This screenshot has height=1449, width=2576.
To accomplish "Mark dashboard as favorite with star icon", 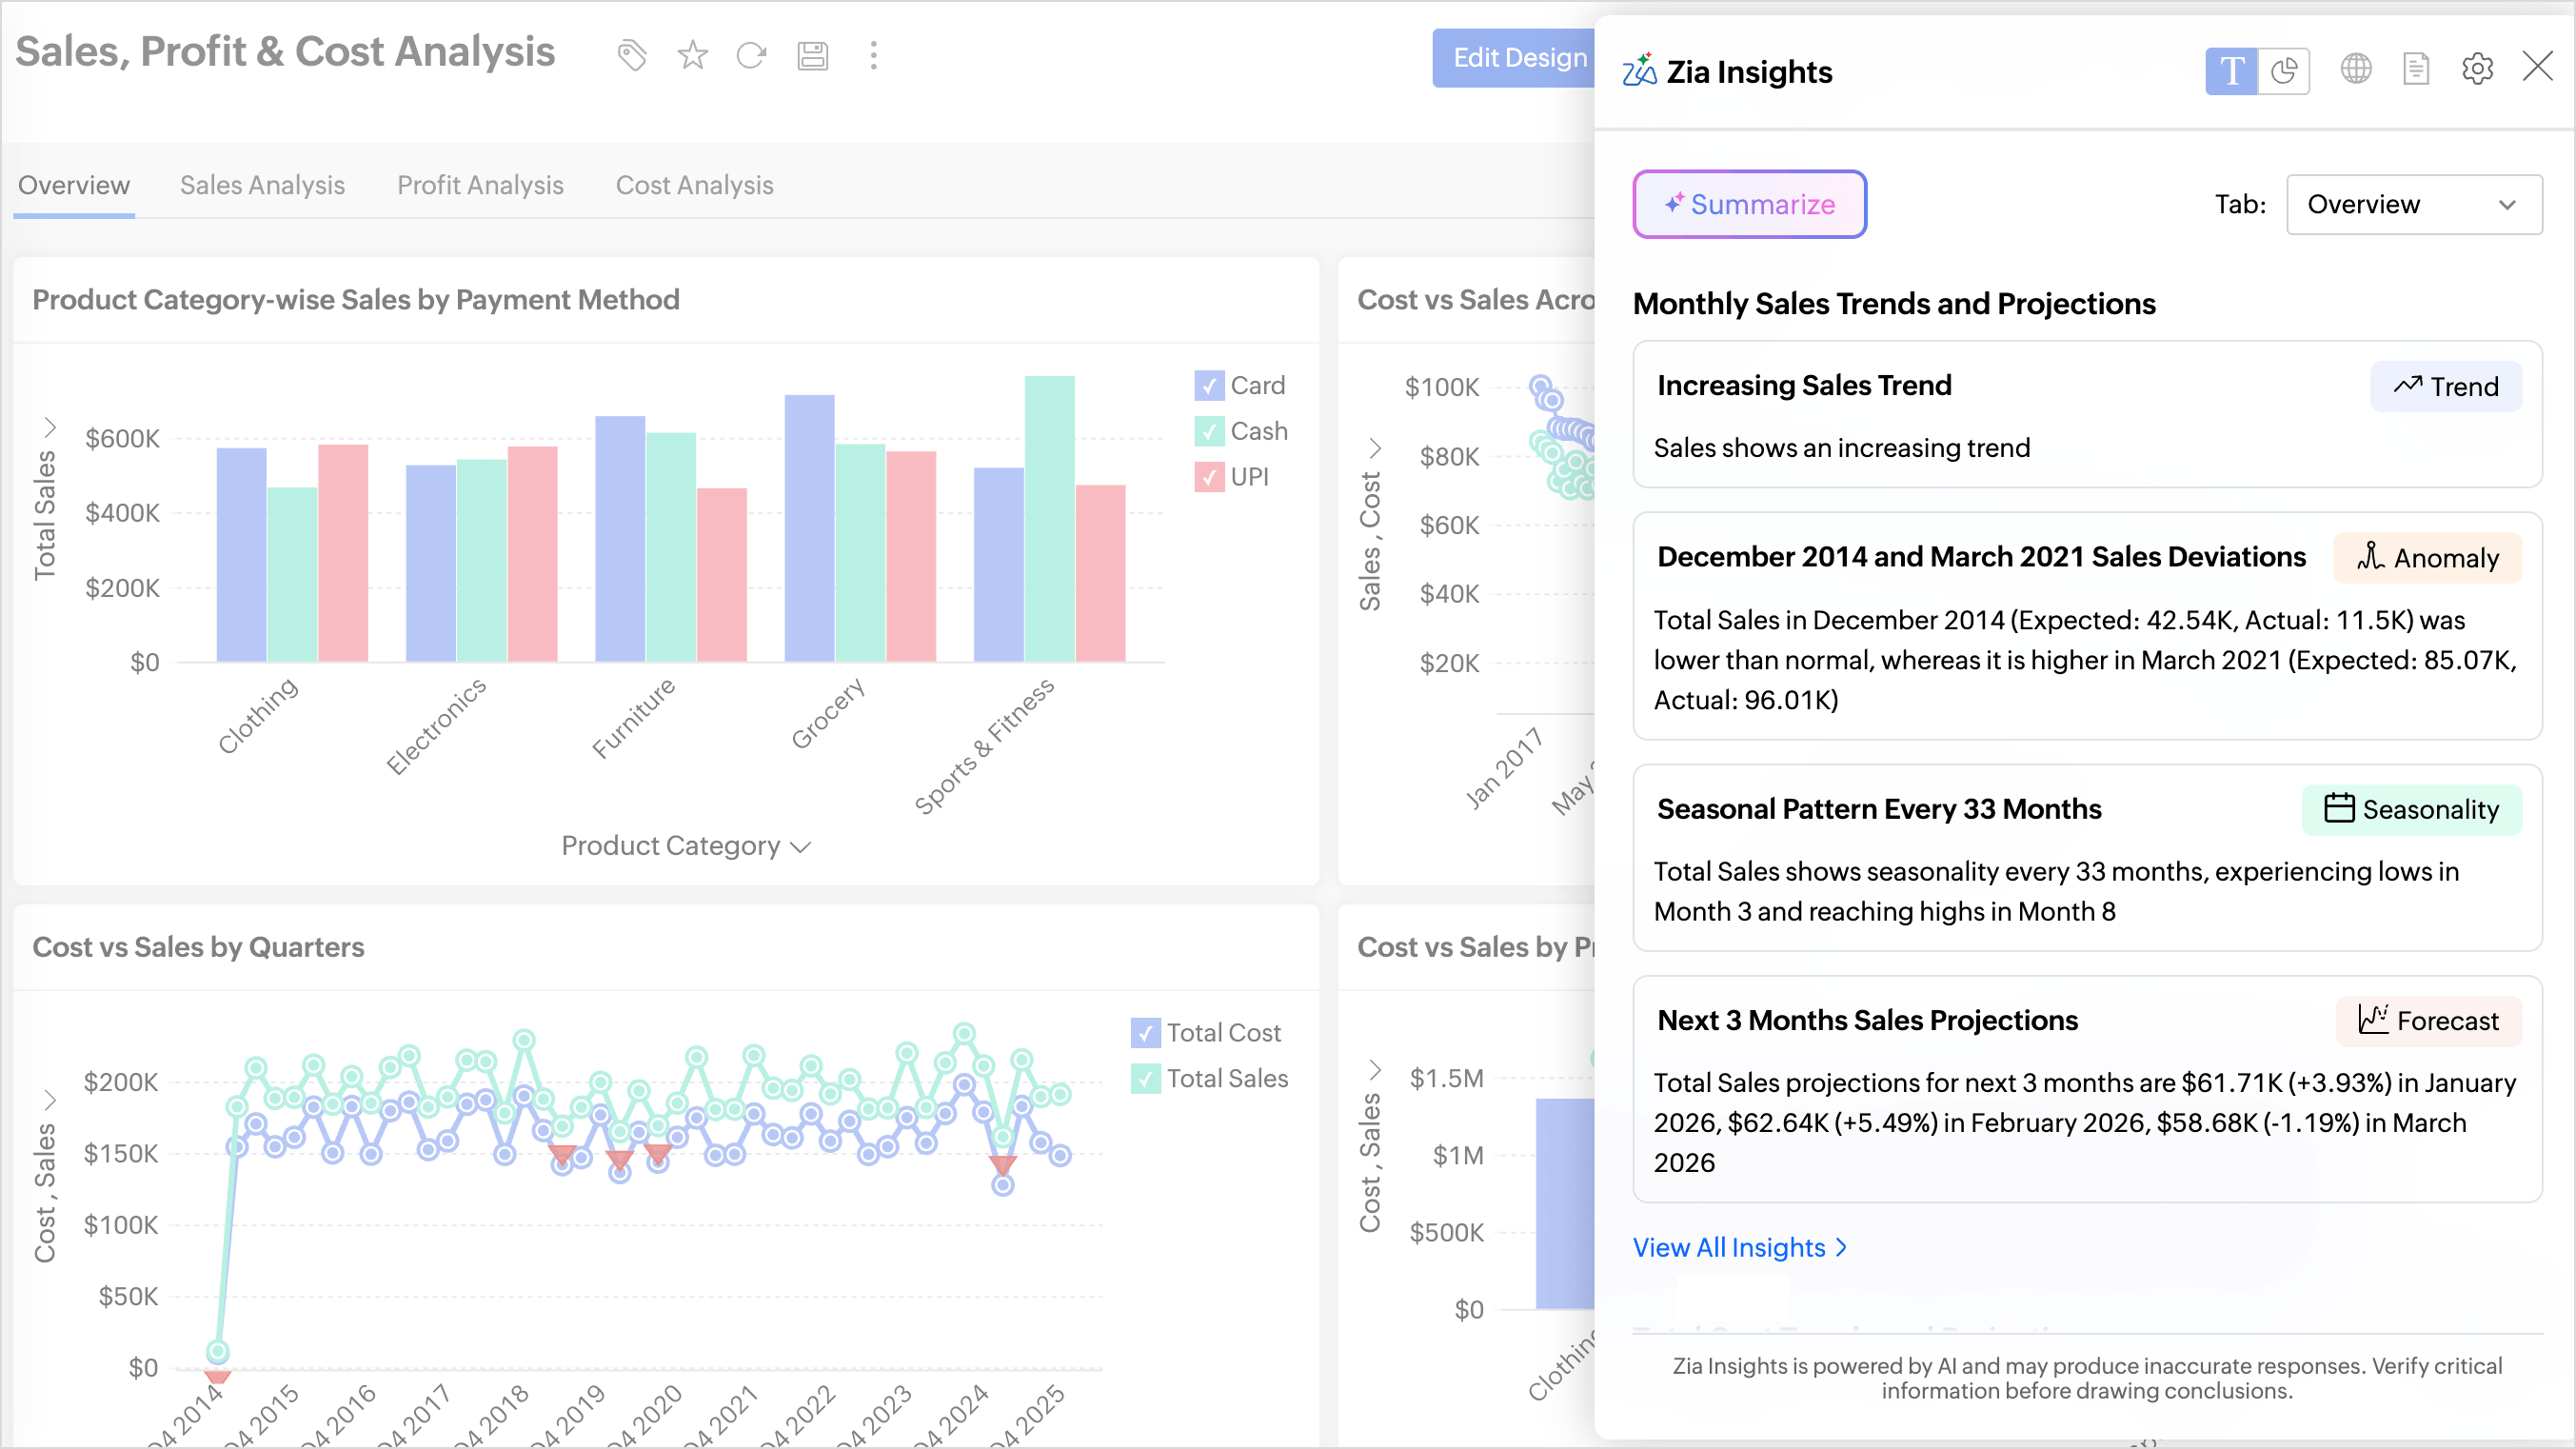I will coord(692,56).
